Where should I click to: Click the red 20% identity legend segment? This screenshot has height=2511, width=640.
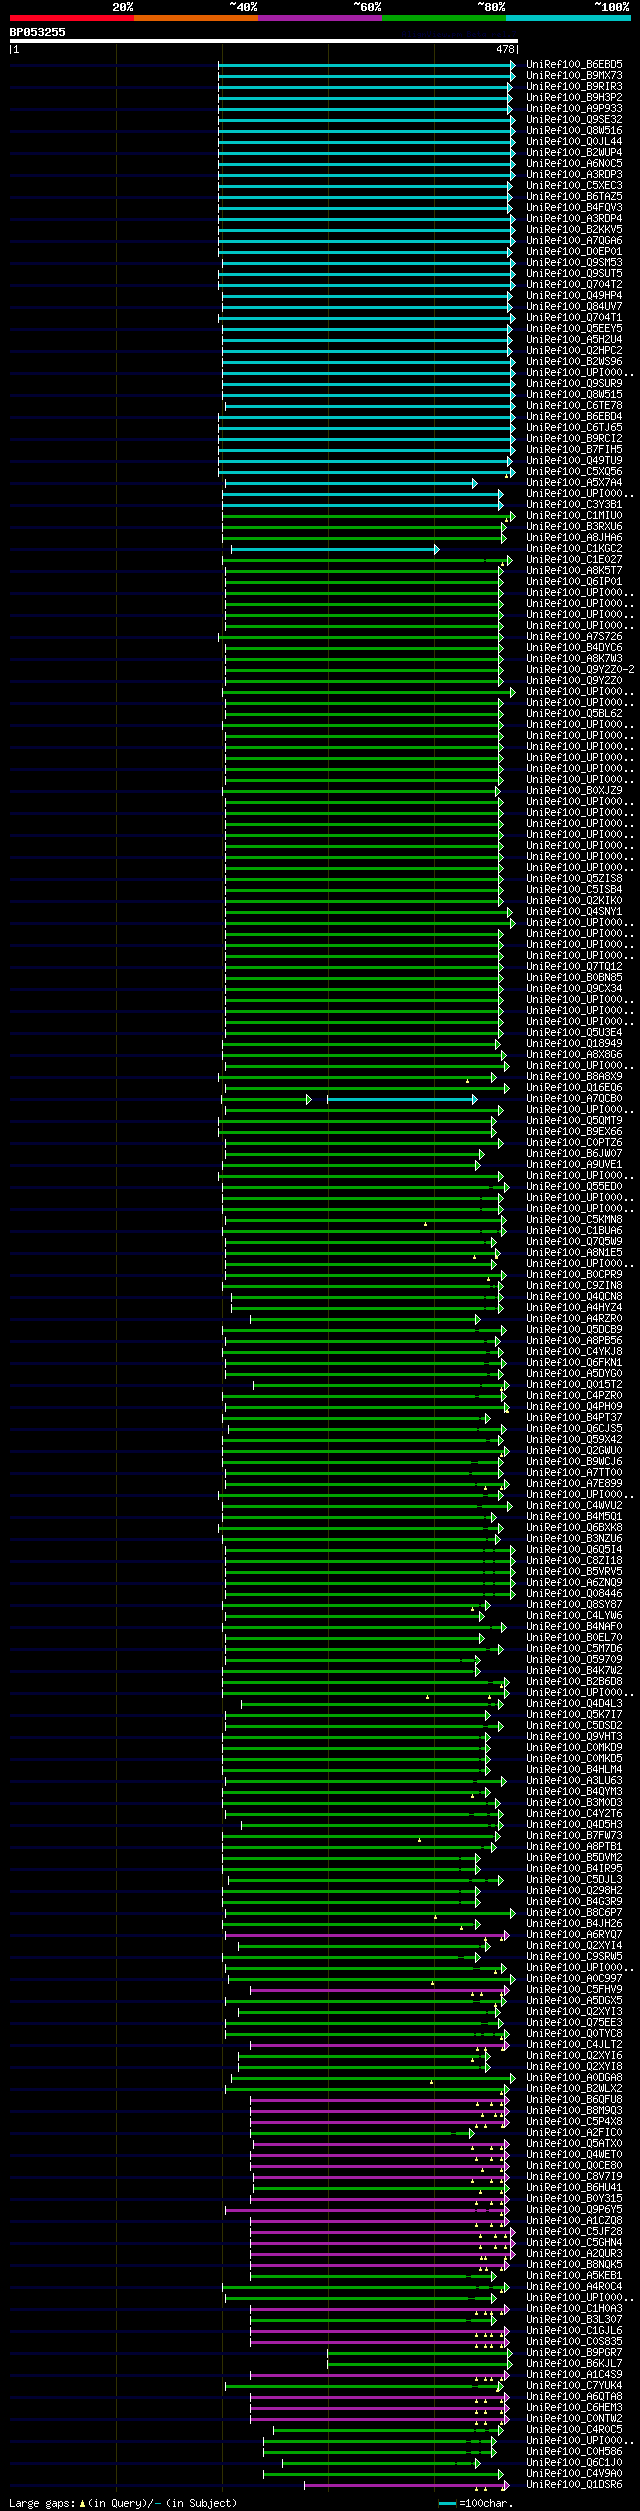(x=71, y=18)
